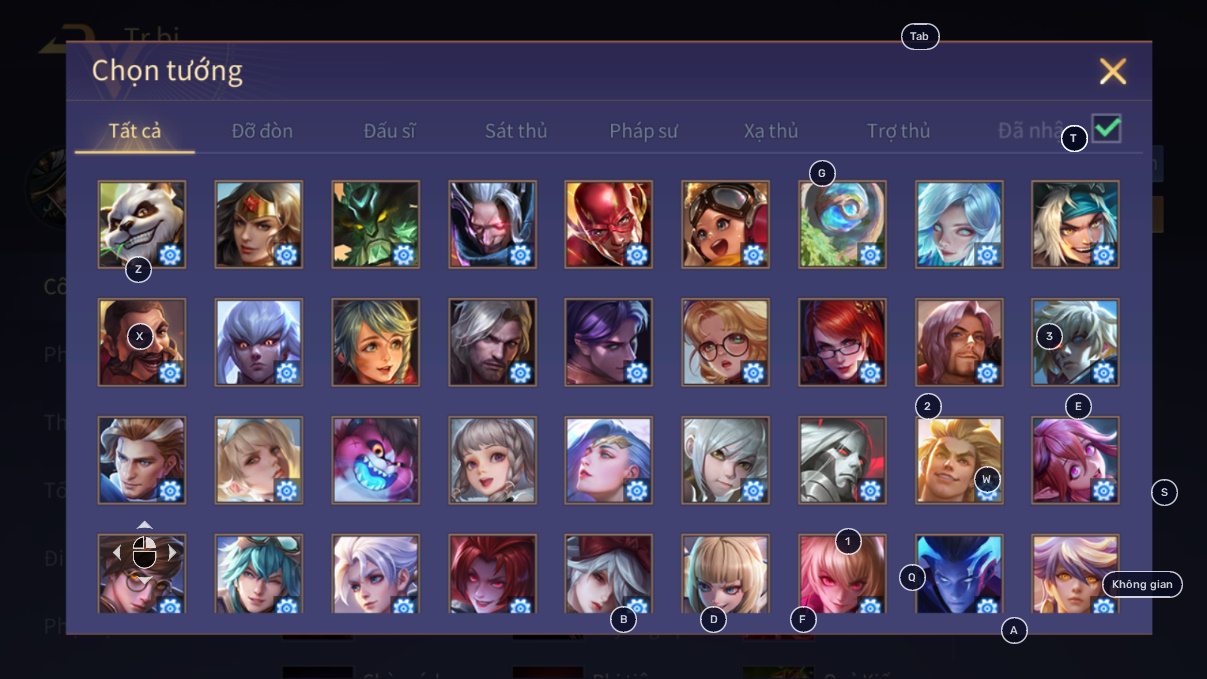This screenshot has width=1207, height=679.
Task: Pick the blue demon-faced hero portrait
Action: click(x=959, y=574)
